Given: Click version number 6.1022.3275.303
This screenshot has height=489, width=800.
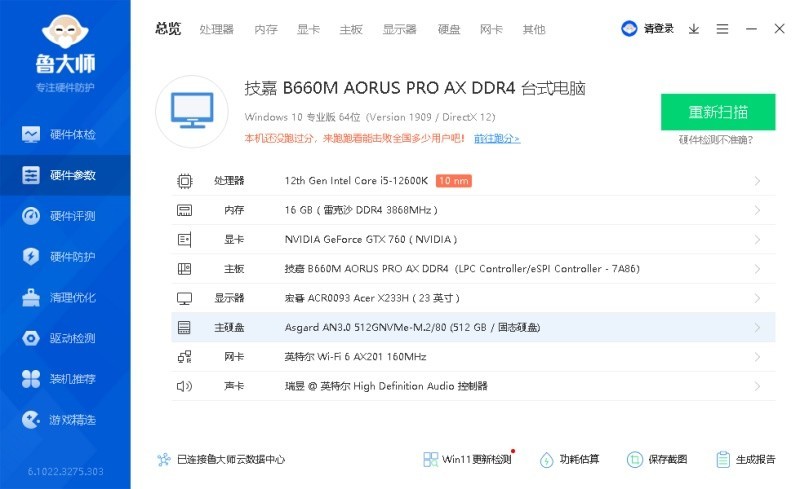Looking at the screenshot, I should click(x=65, y=472).
